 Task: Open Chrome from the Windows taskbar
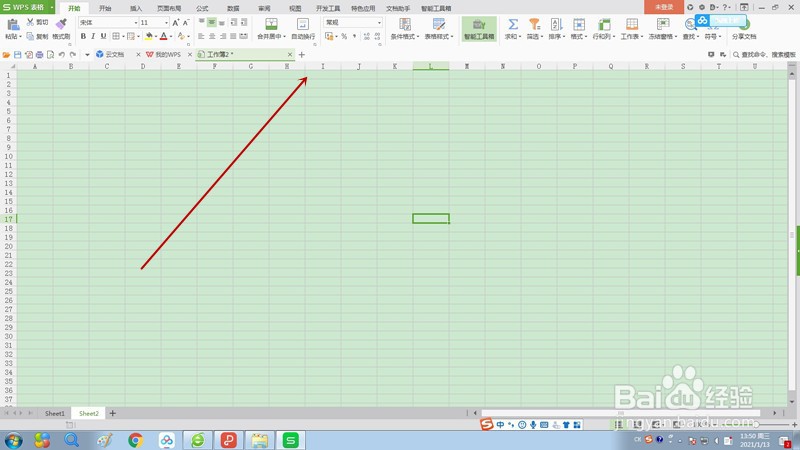click(136, 440)
